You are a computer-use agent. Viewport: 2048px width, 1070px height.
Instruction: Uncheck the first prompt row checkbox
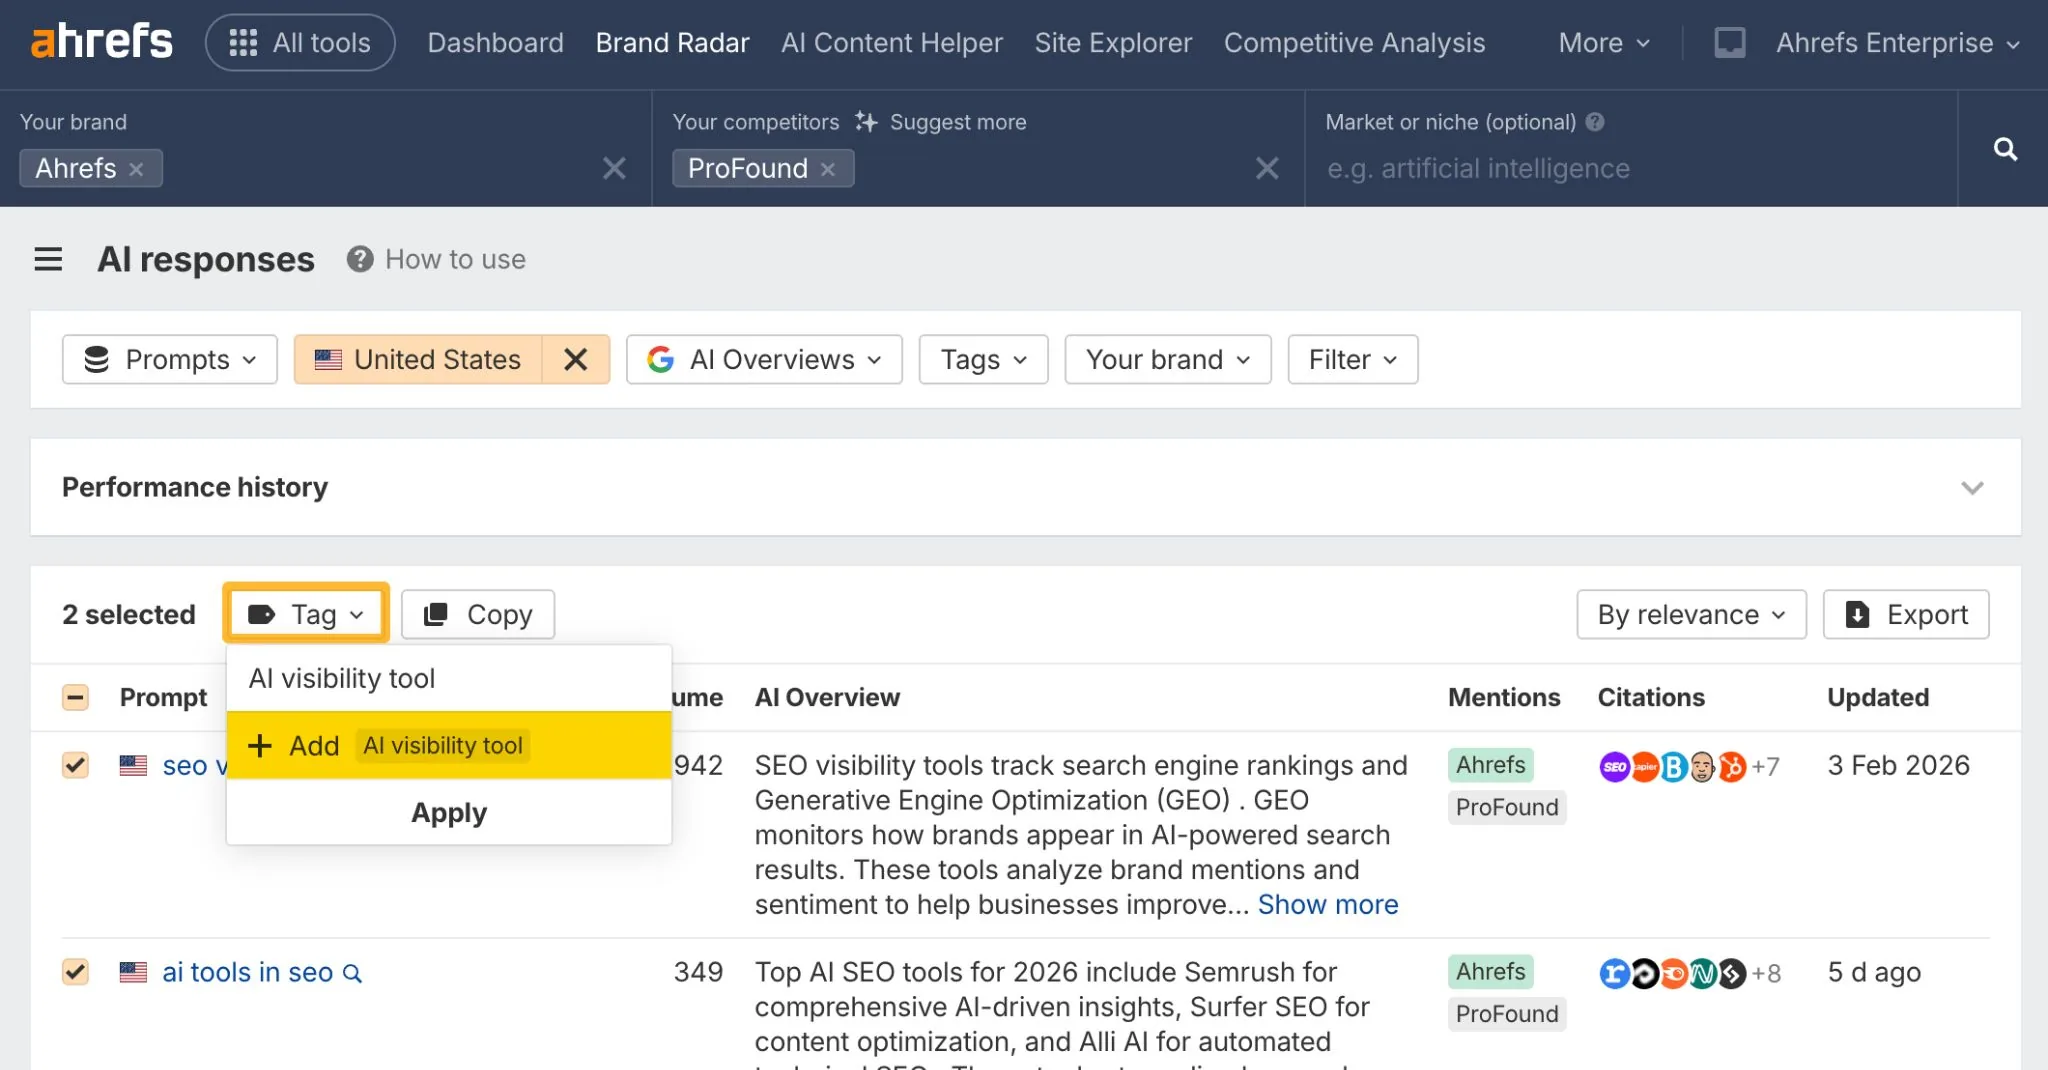76,766
